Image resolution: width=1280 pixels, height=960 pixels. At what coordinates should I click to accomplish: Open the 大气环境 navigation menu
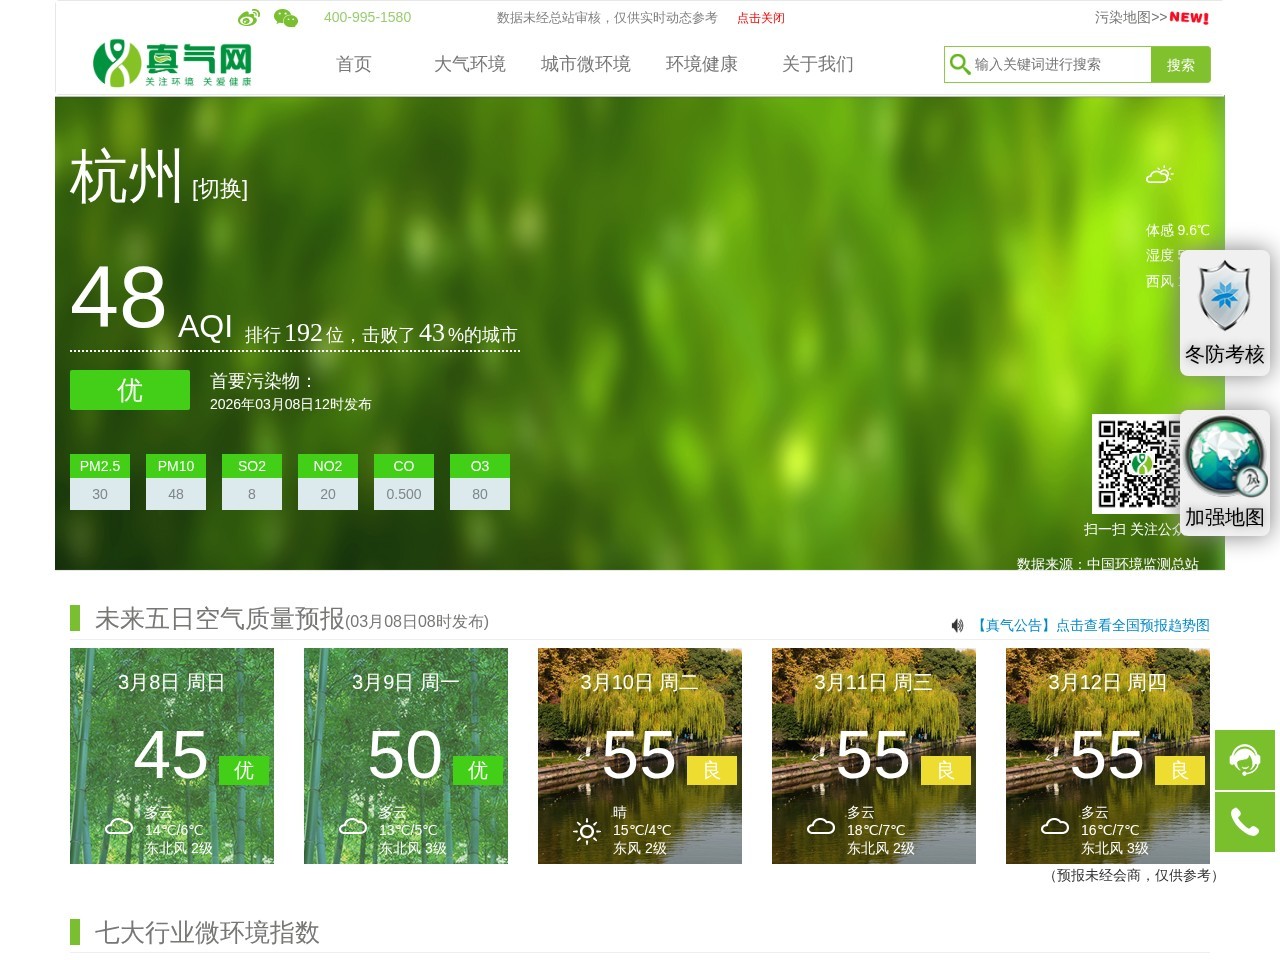click(470, 64)
